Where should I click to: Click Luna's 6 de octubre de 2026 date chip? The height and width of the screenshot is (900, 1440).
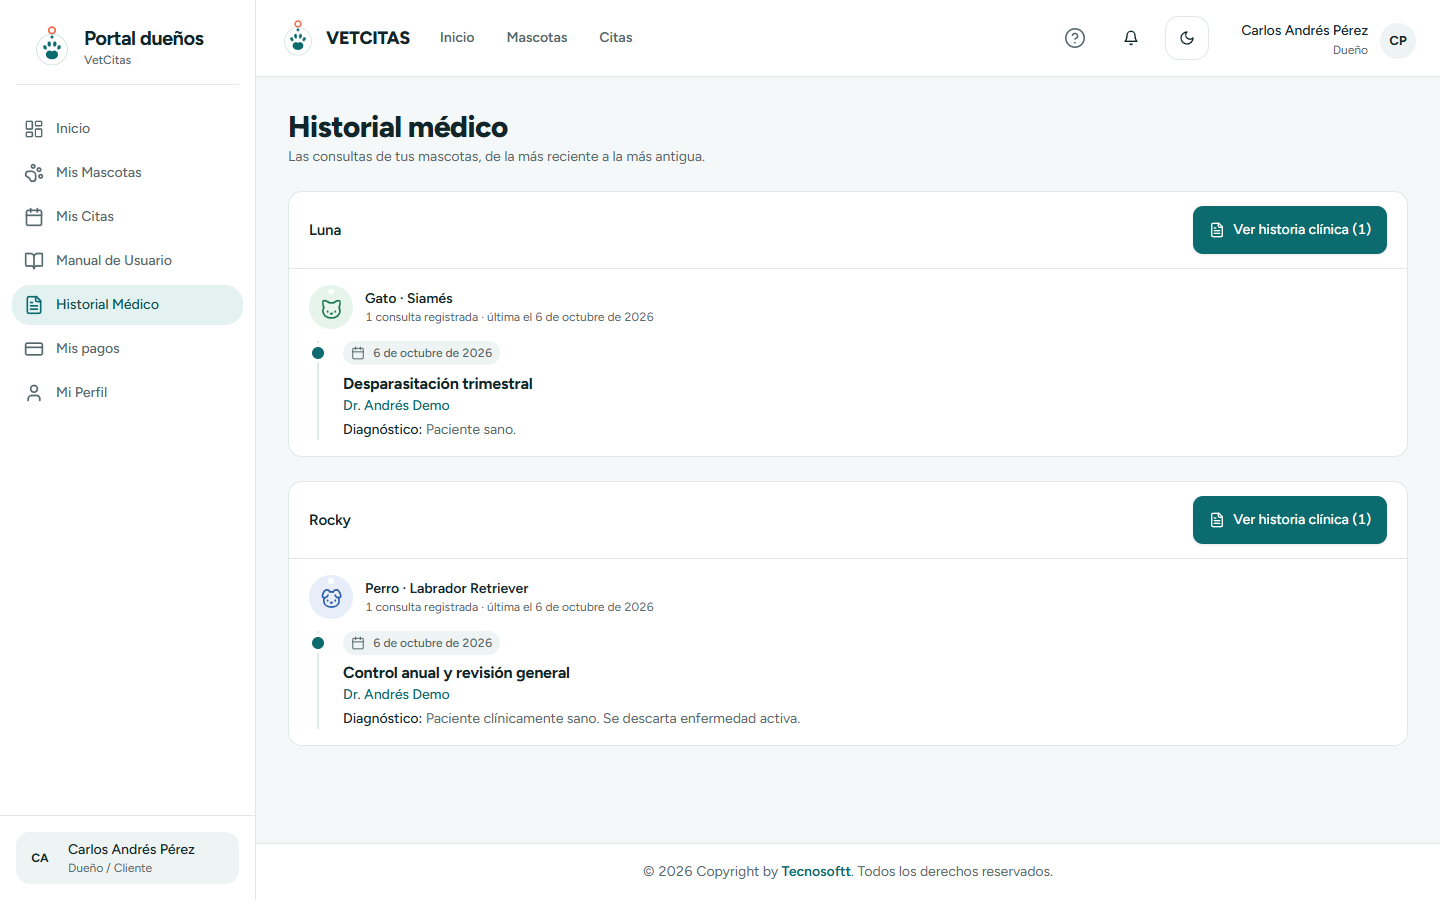[421, 353]
